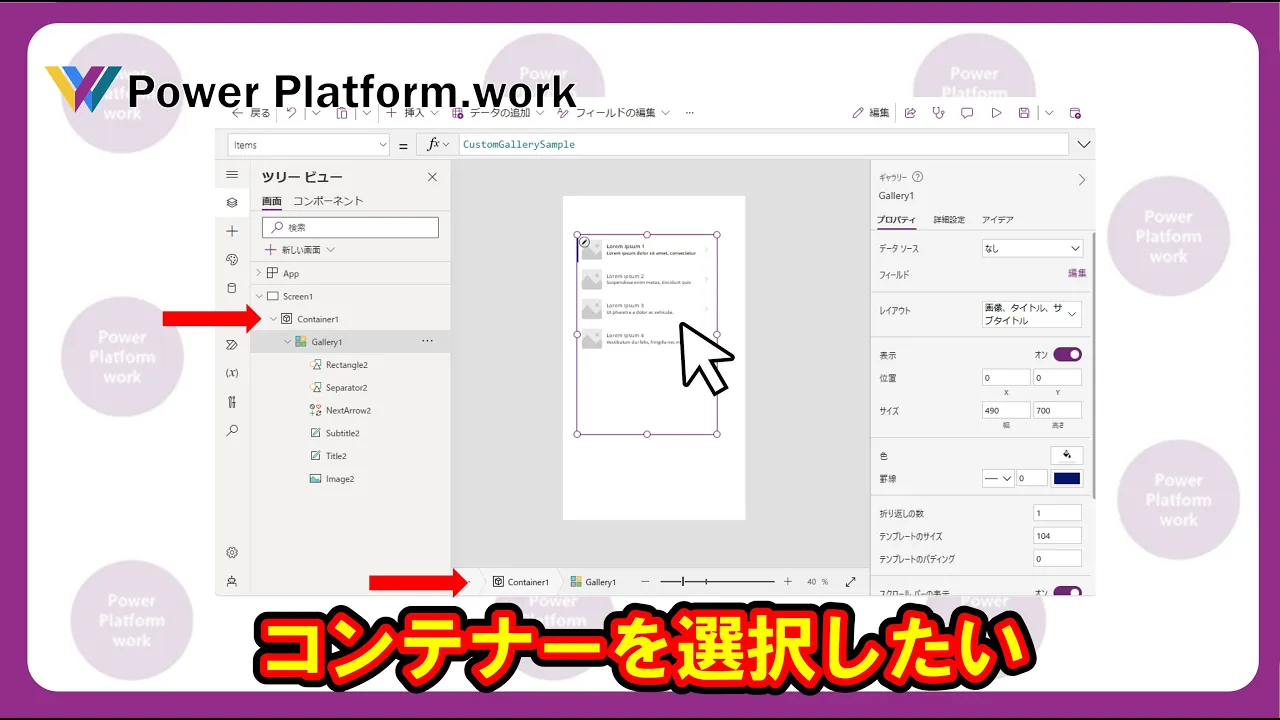Open the Data cylinder sidebar icon
Image resolution: width=1280 pixels, height=720 pixels.
point(232,288)
